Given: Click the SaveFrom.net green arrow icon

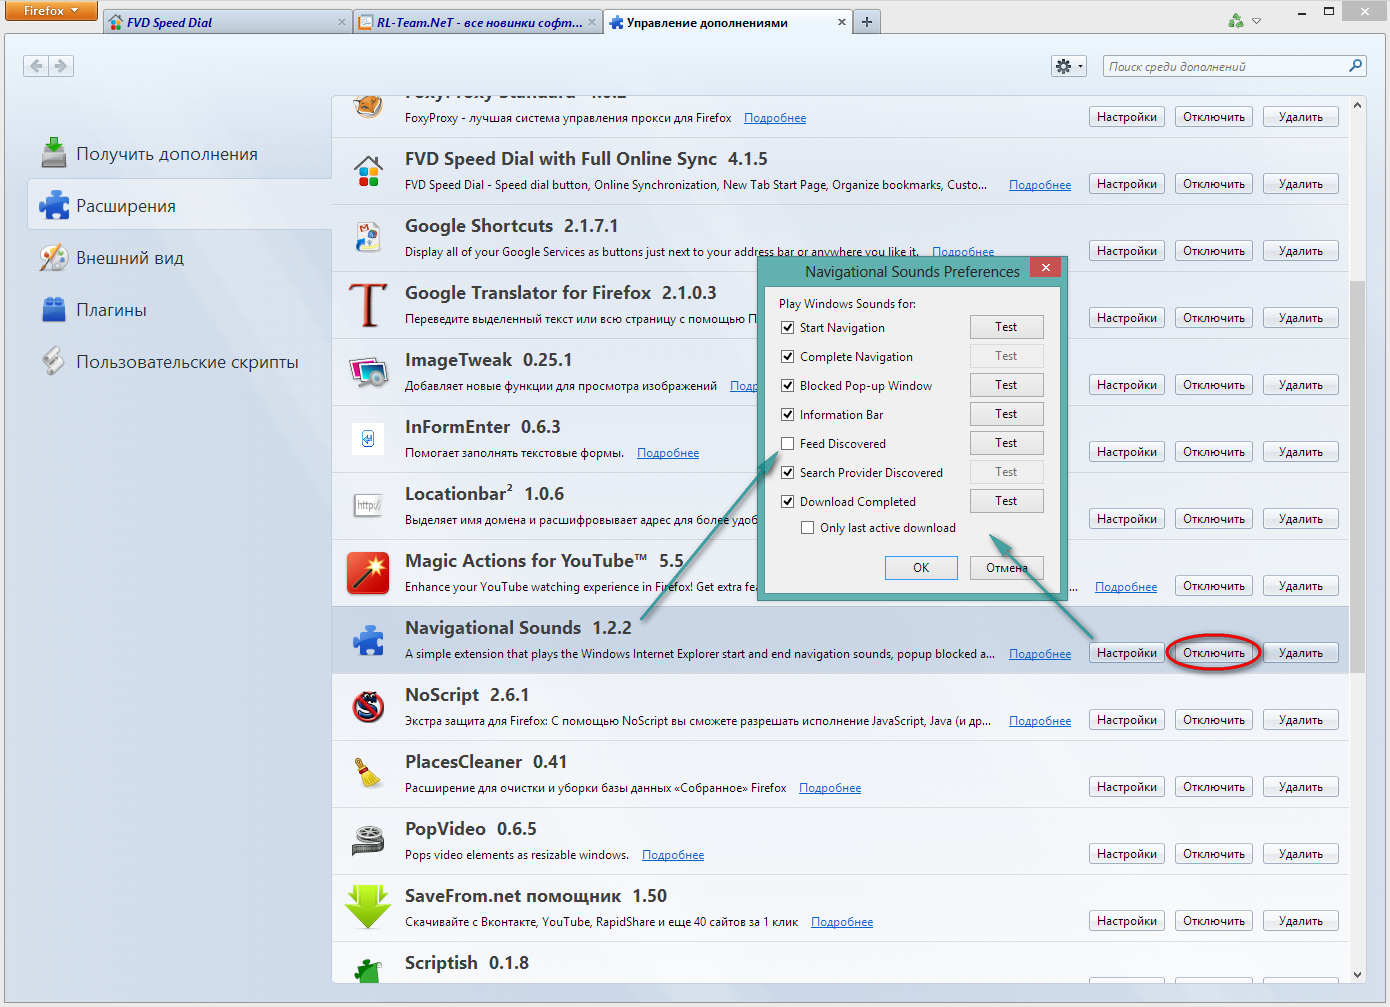Looking at the screenshot, I should click(x=368, y=906).
